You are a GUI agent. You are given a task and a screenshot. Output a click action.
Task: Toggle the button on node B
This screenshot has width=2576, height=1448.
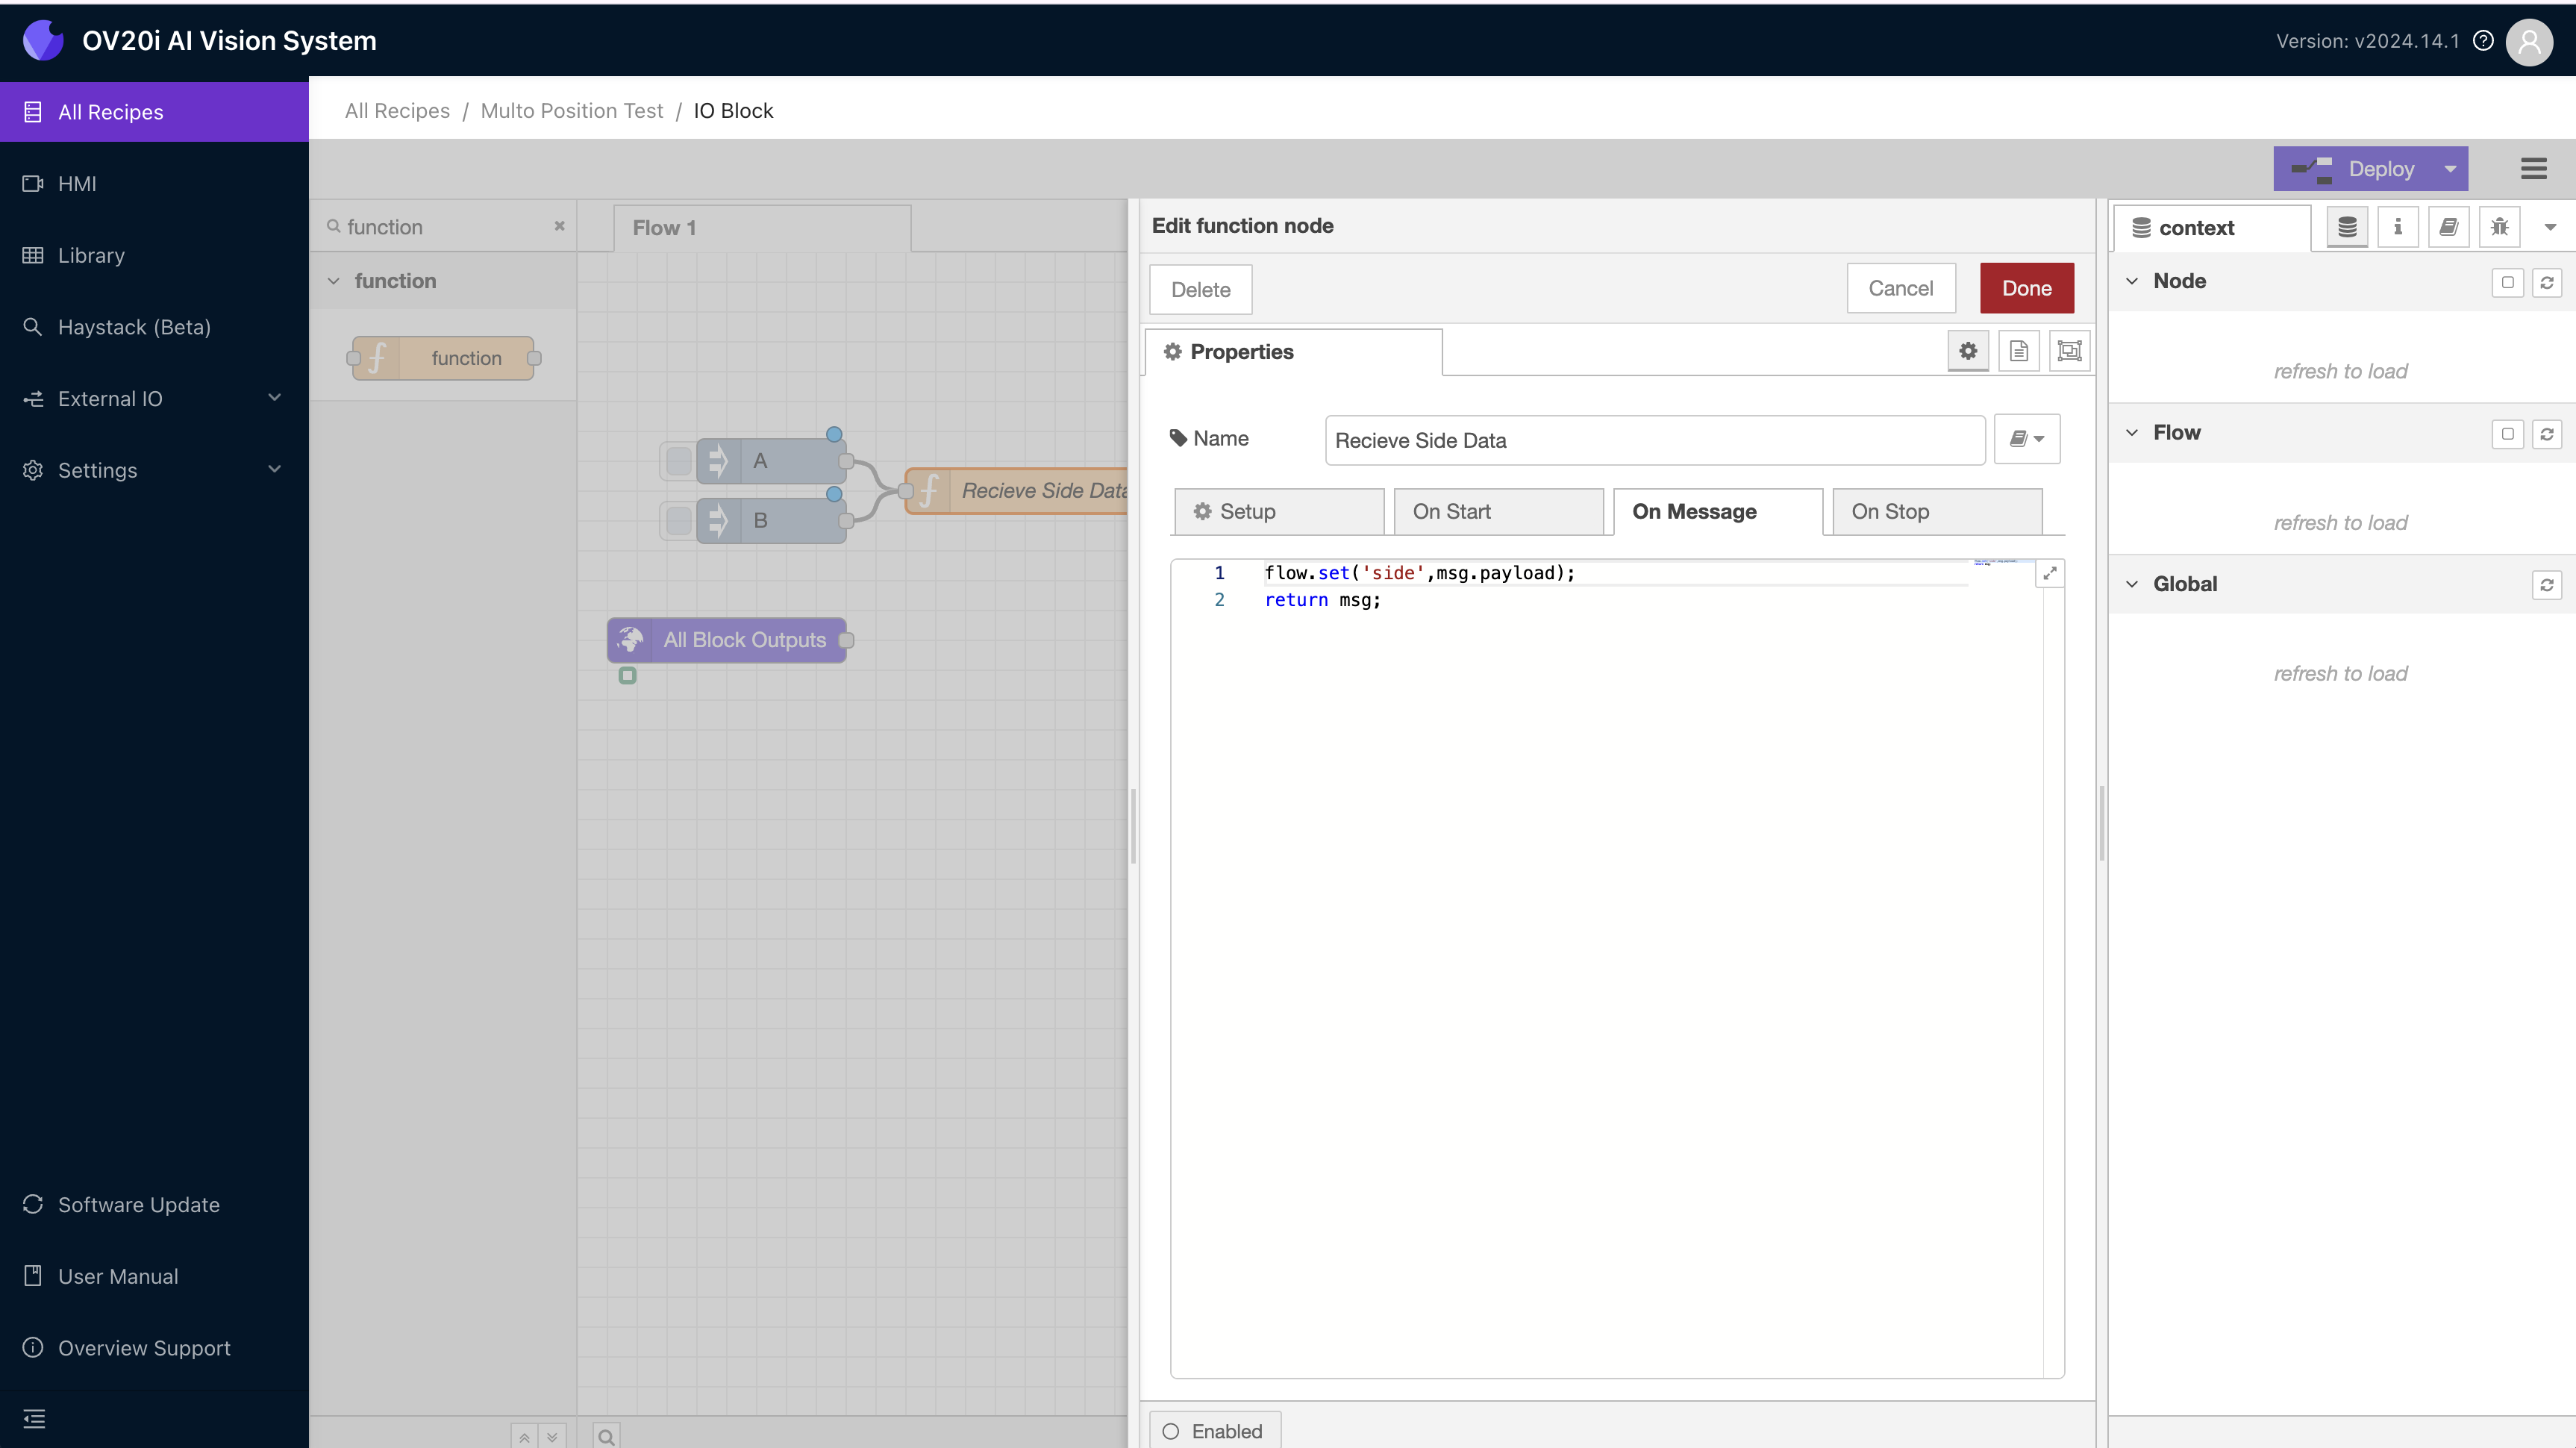pyautogui.click(x=679, y=520)
